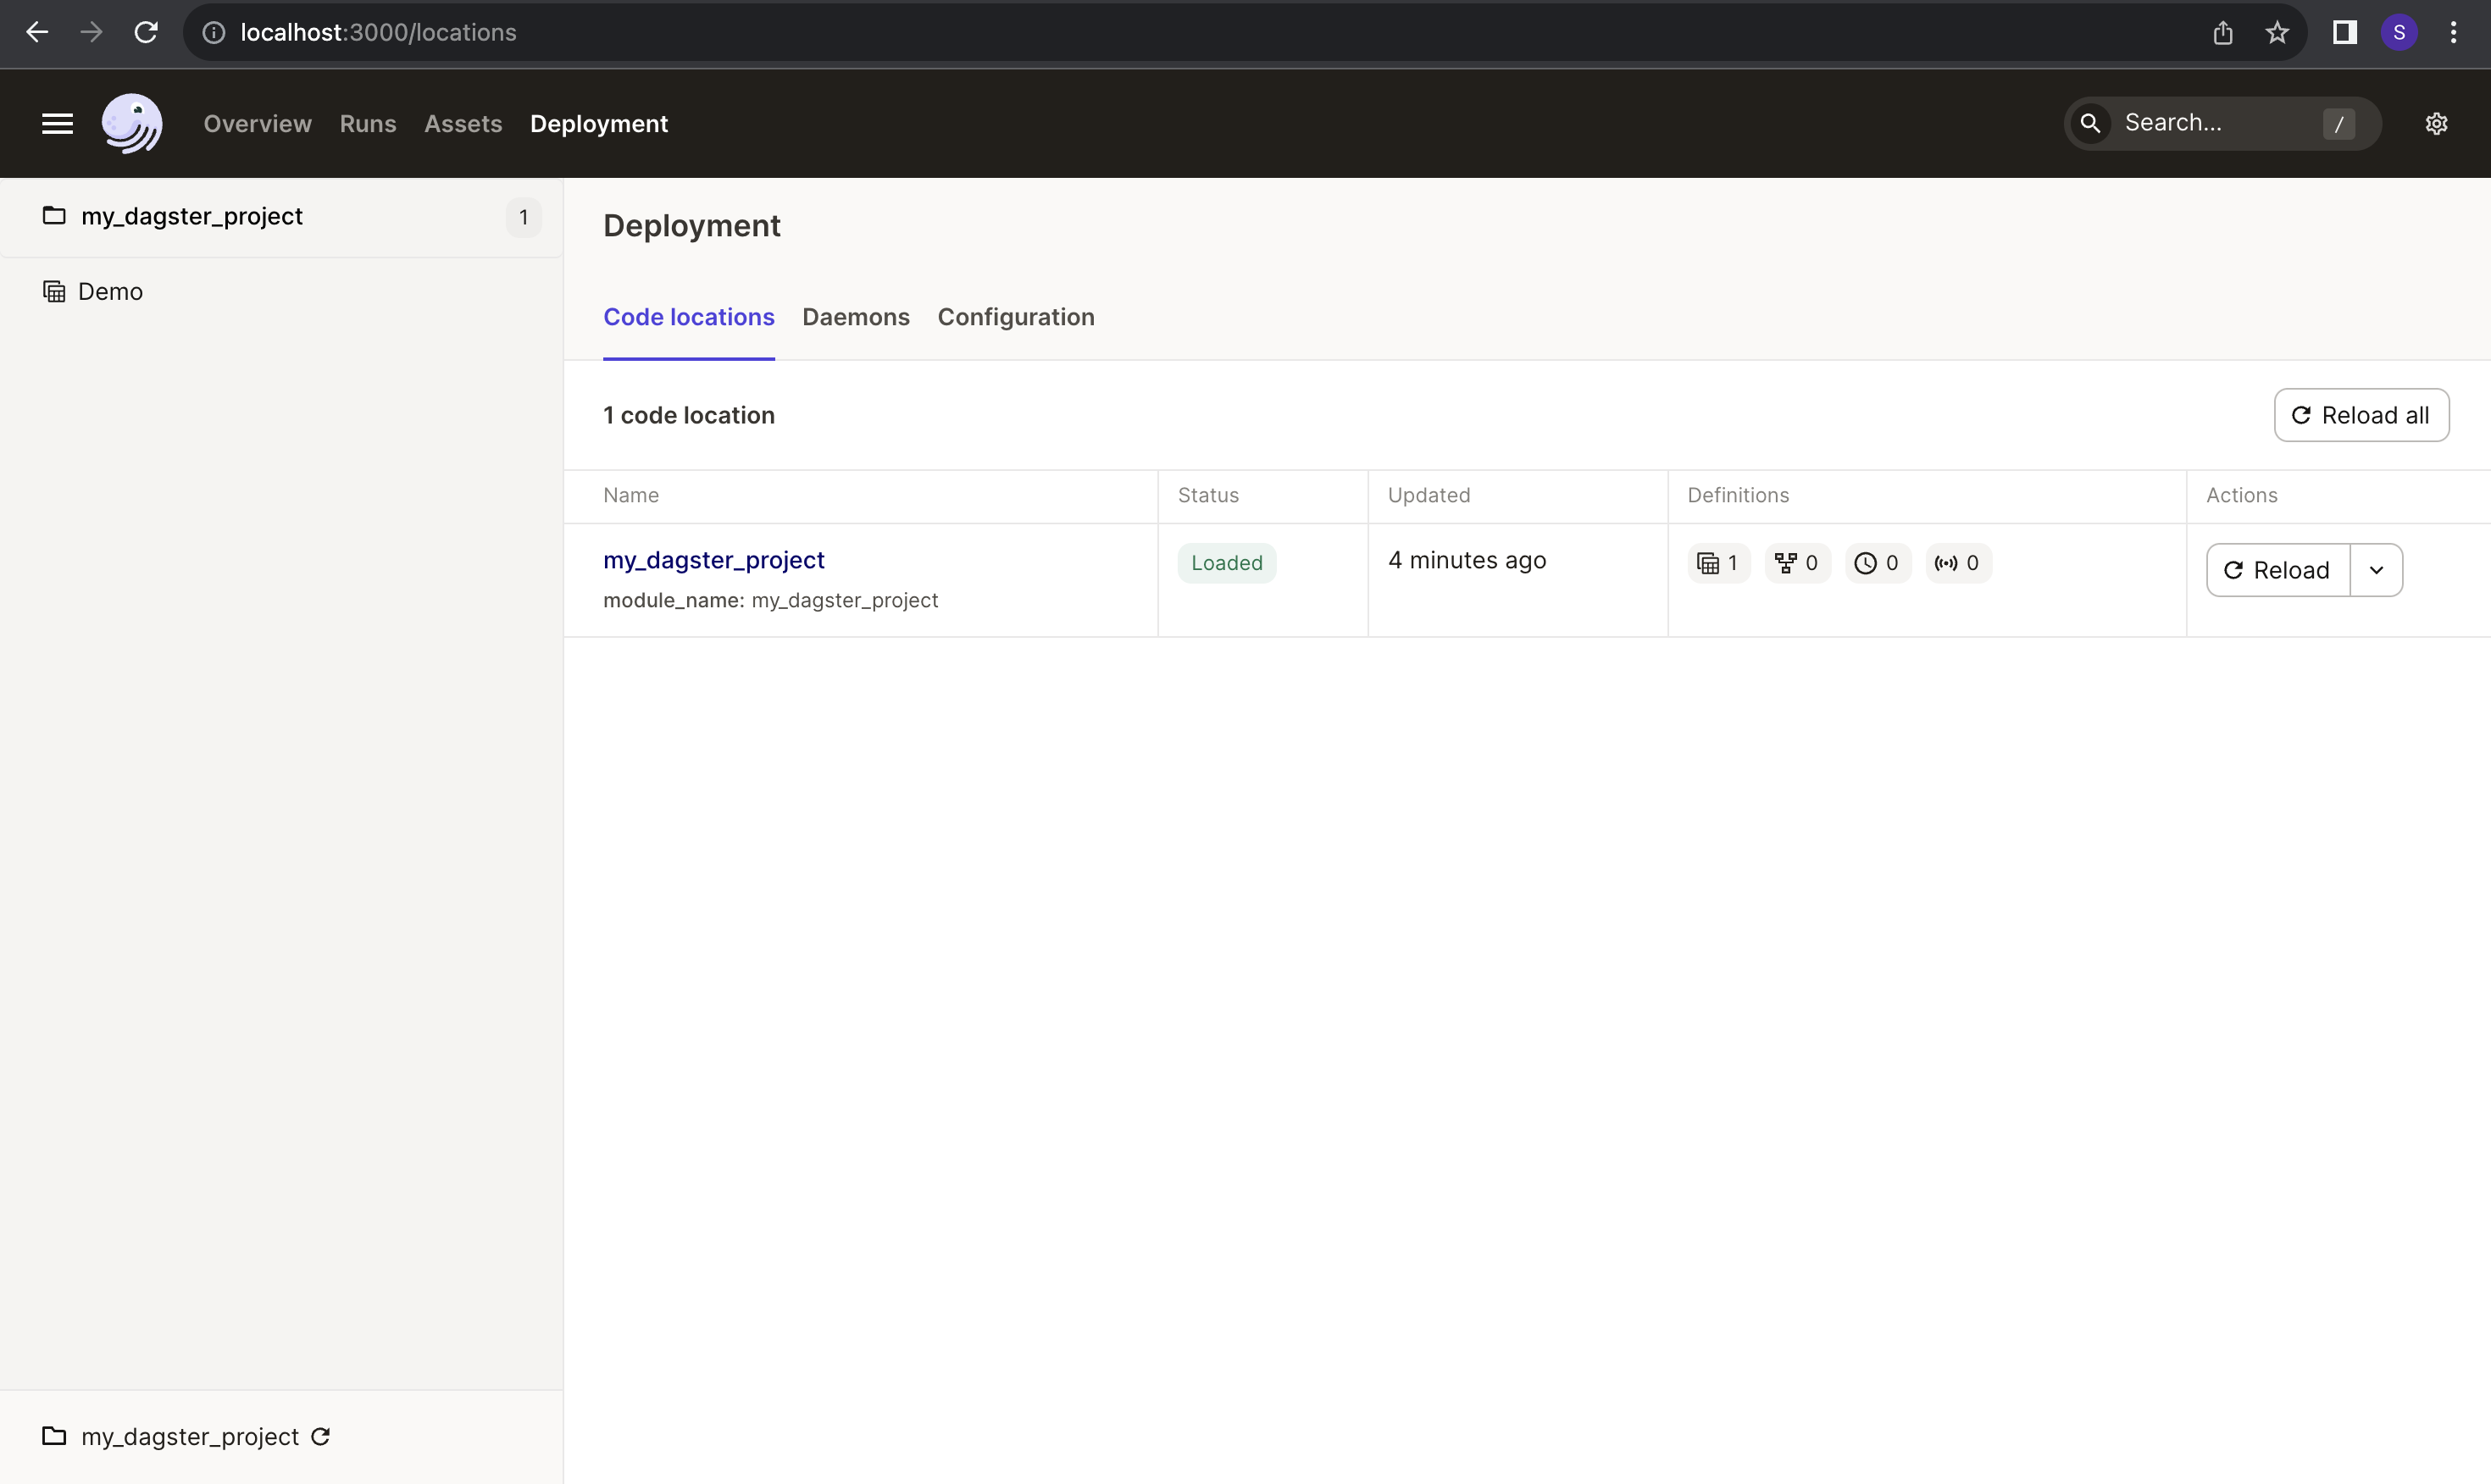Toggle the browser side panel
The height and width of the screenshot is (1484, 2491).
coord(2344,33)
